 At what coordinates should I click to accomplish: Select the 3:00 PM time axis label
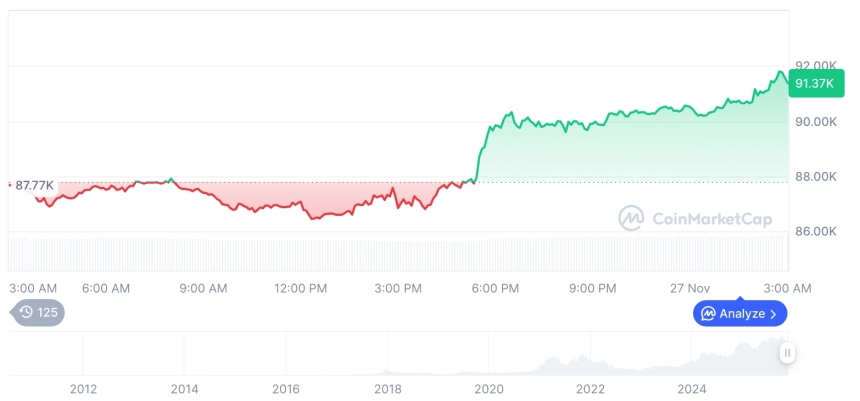pyautogui.click(x=398, y=288)
